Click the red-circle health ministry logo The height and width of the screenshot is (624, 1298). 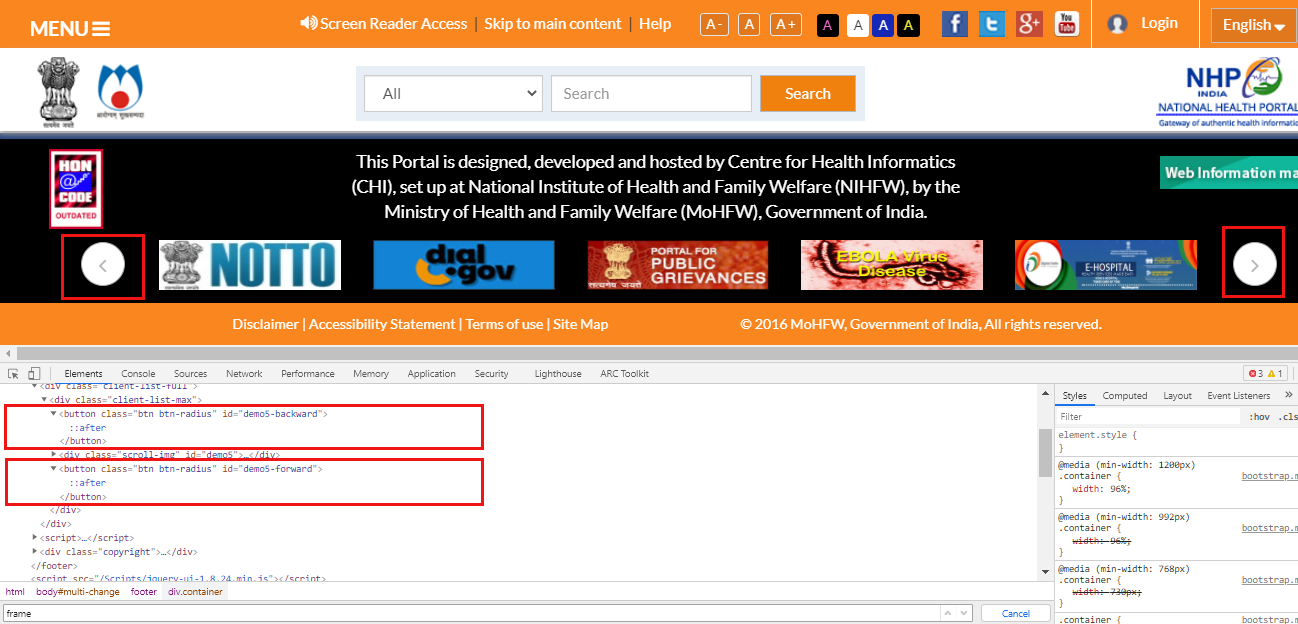(121, 92)
